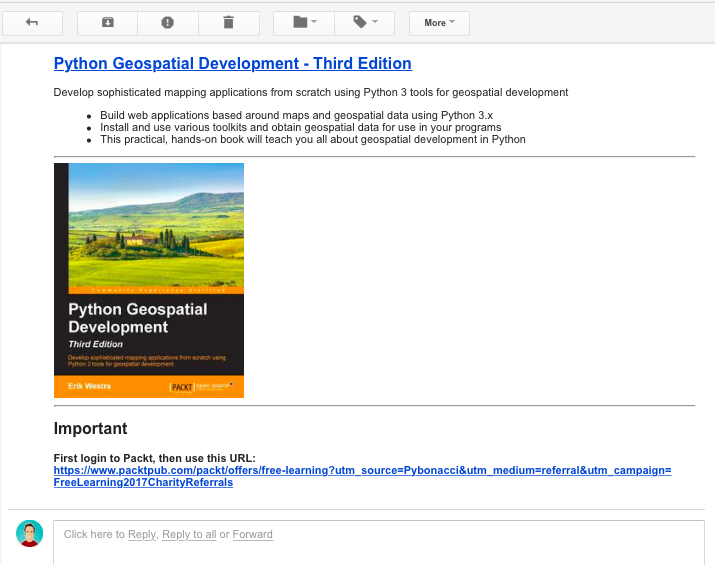Click Reply in the response box

(142, 534)
